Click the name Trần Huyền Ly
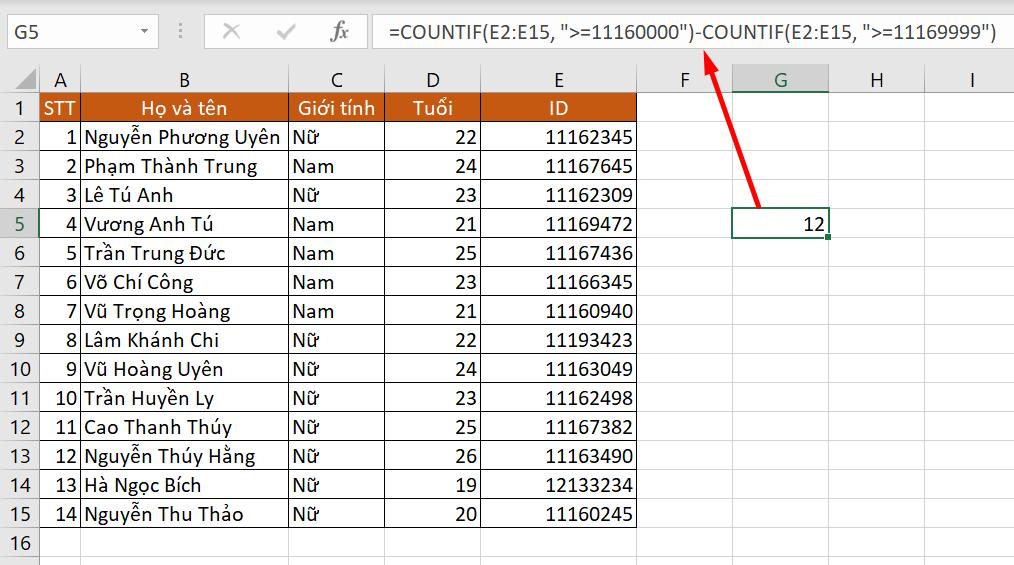 [149, 398]
